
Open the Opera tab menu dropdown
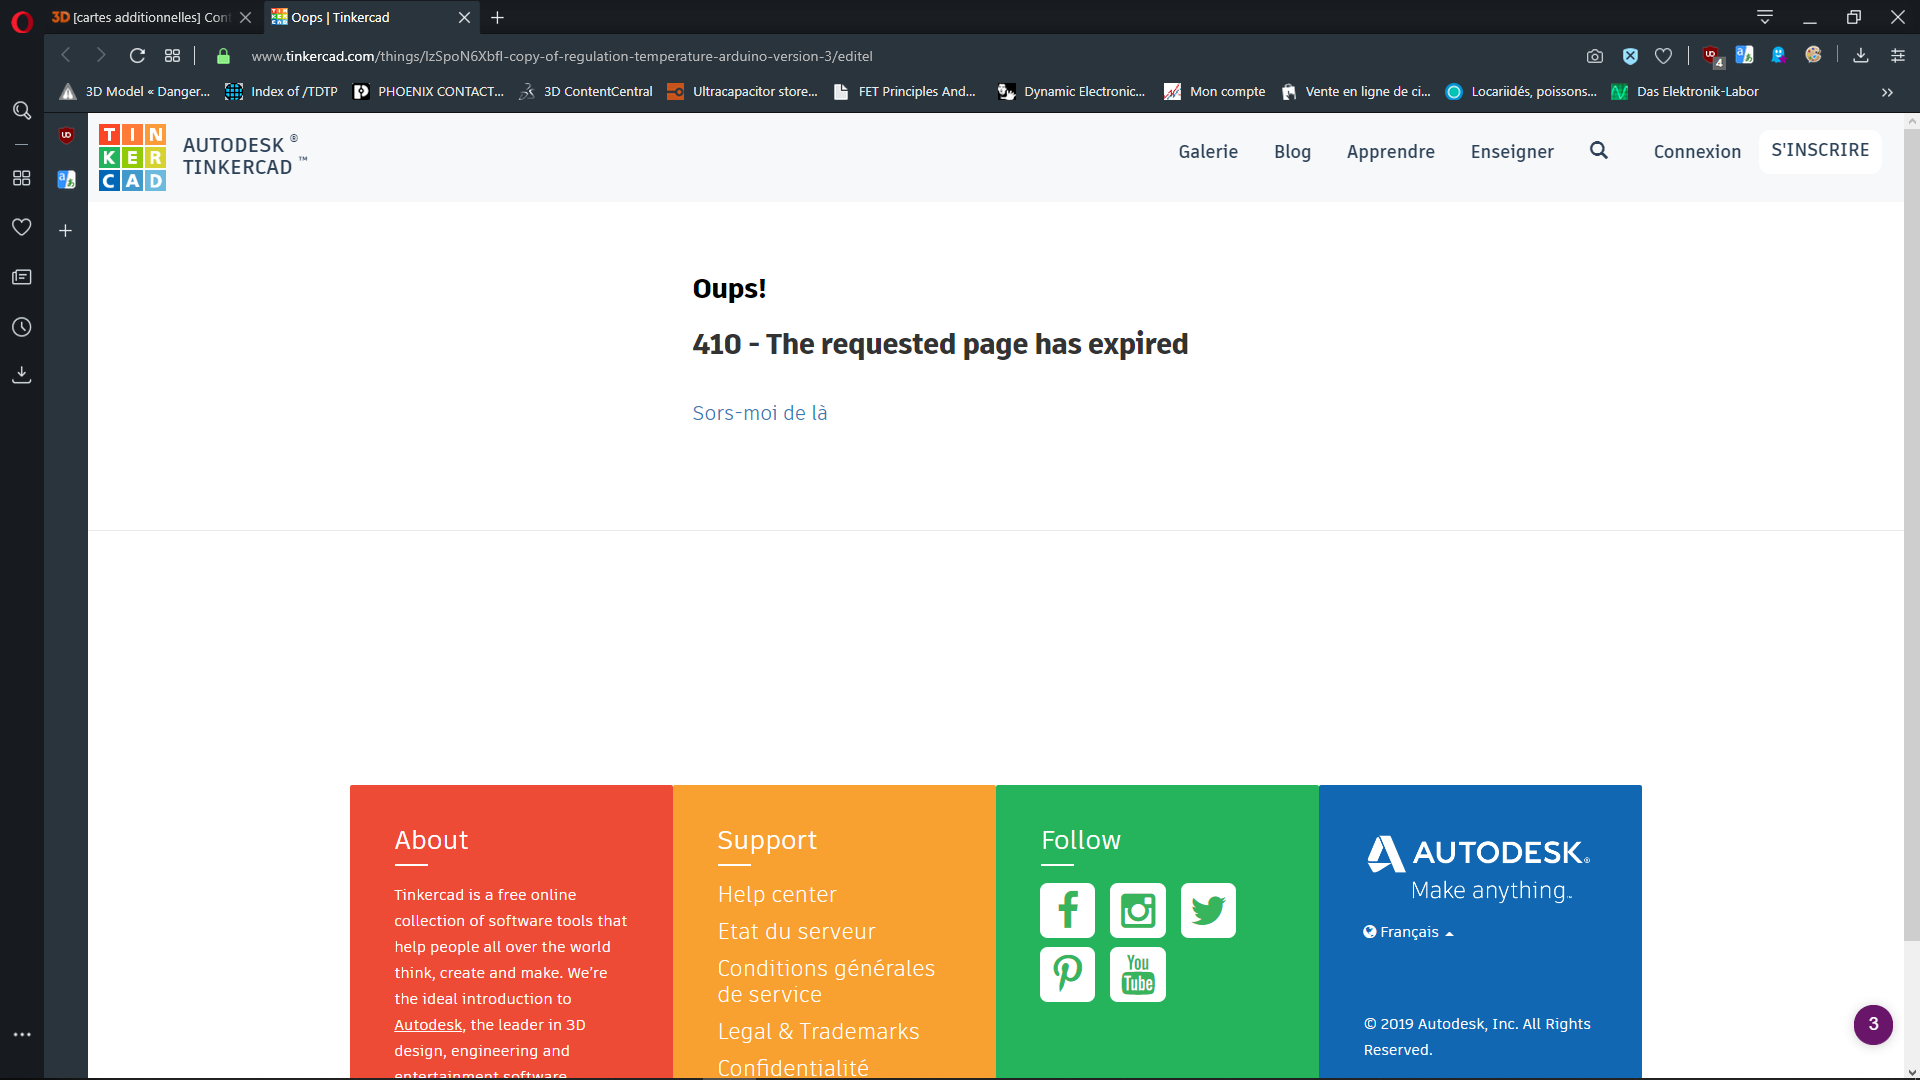pos(1765,17)
